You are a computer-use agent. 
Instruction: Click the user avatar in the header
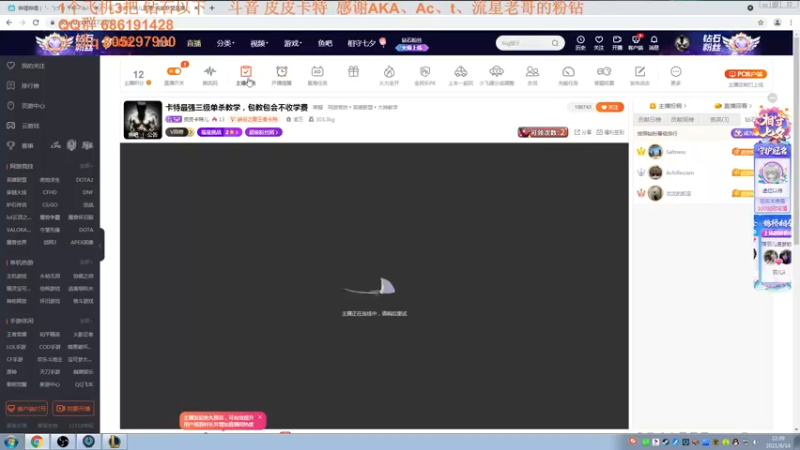pos(682,43)
